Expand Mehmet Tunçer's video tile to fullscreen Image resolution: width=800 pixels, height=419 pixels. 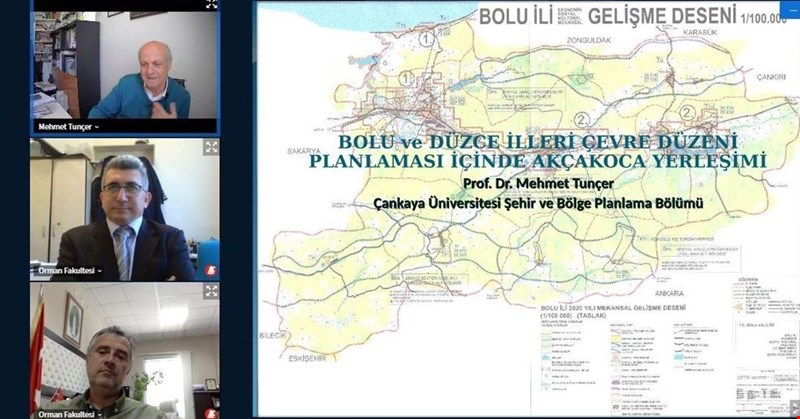click(211, 5)
